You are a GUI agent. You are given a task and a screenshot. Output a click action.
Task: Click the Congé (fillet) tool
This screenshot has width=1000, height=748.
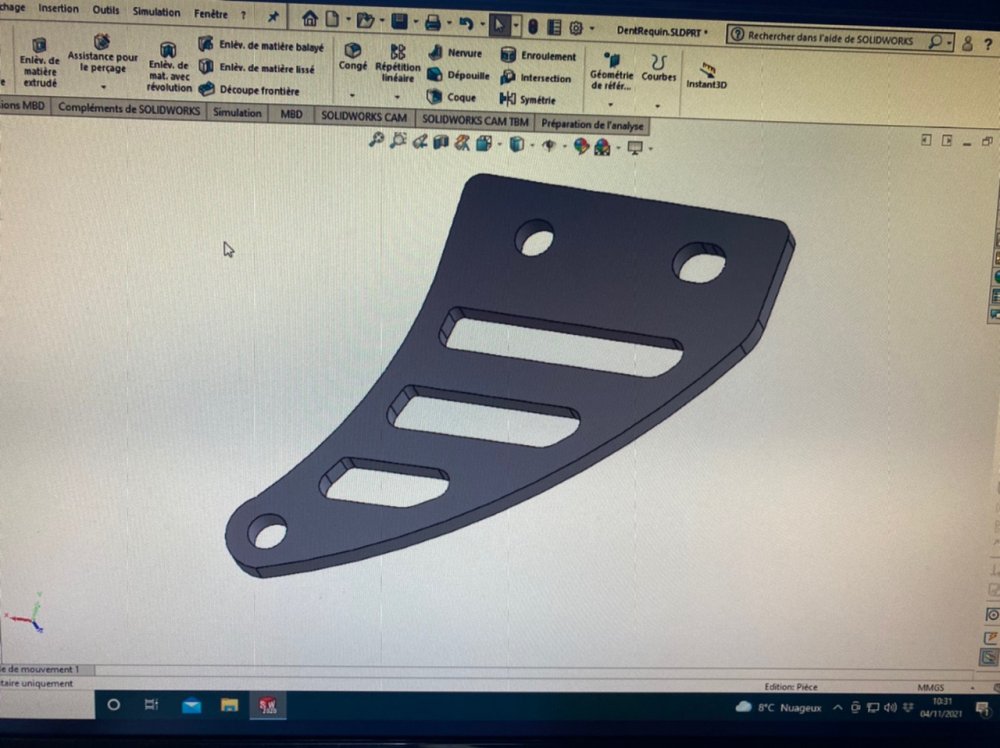(x=352, y=56)
